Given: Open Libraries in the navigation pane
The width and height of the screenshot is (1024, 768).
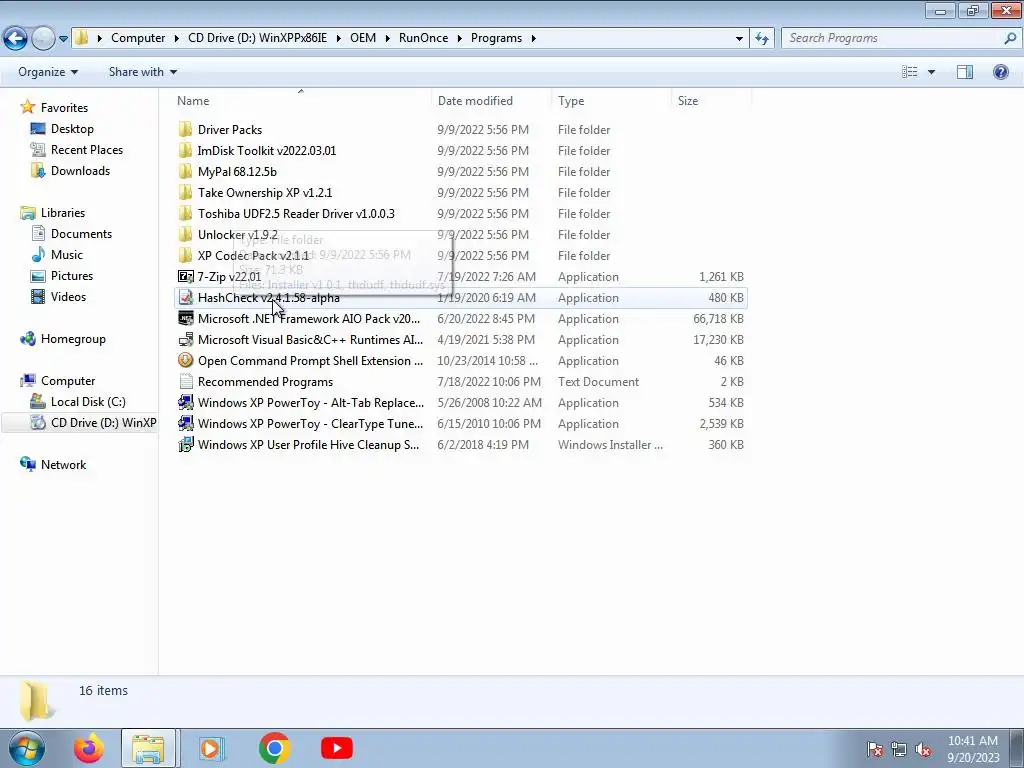Looking at the screenshot, I should 63,213.
